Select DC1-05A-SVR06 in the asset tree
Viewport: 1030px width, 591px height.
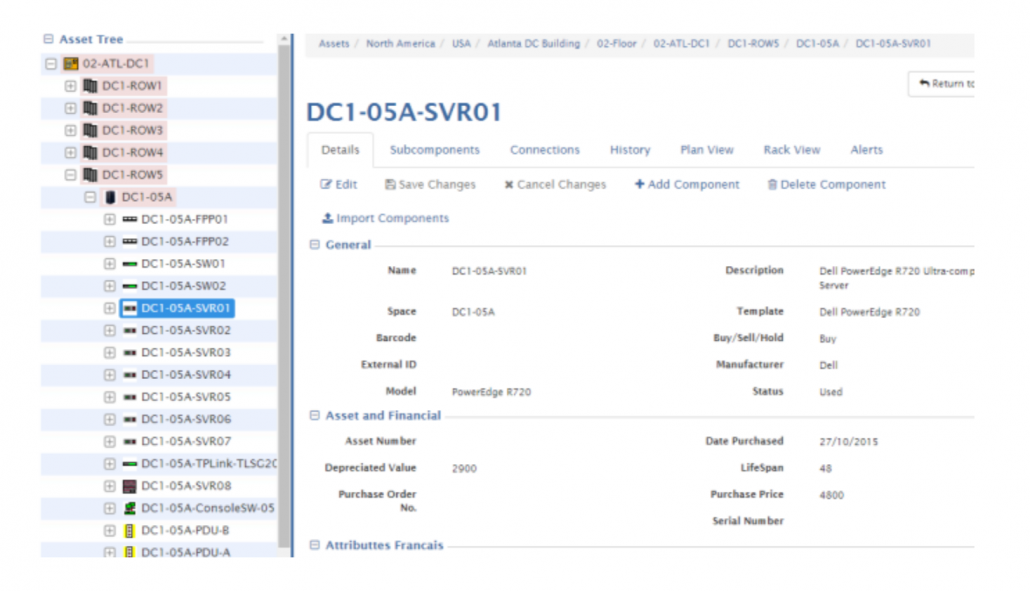pyautogui.click(x=185, y=419)
